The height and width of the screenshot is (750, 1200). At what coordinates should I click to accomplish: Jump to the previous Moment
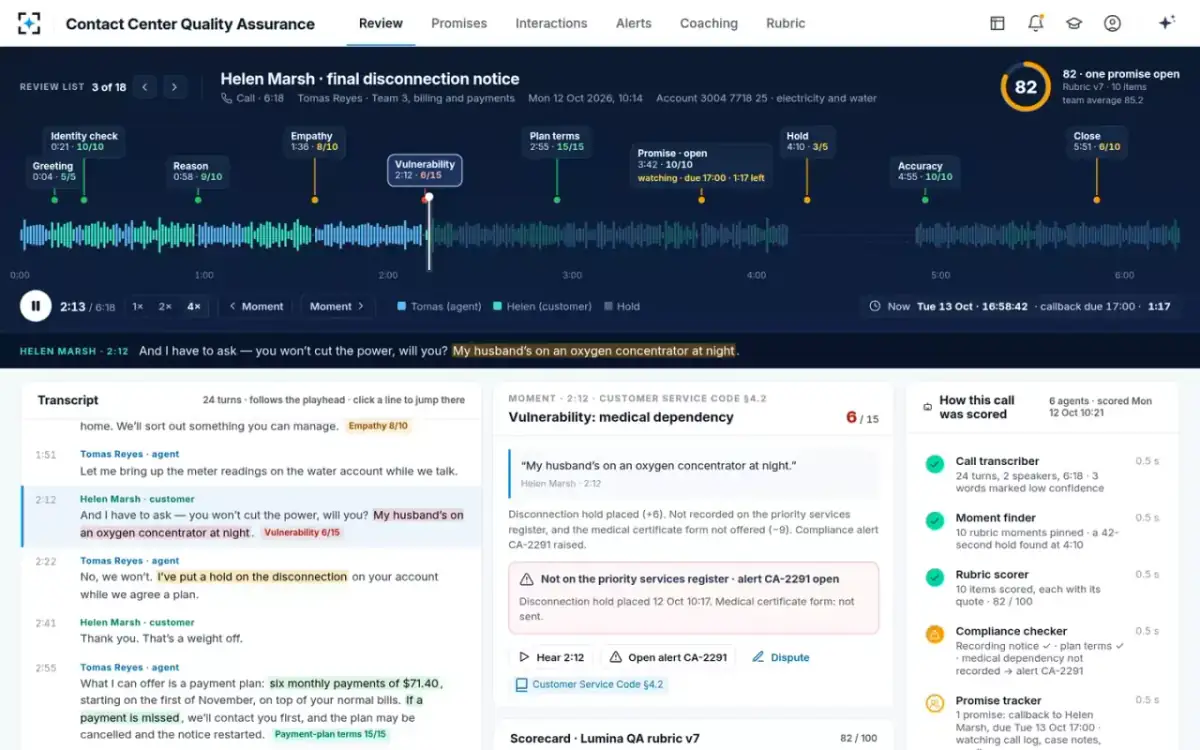point(256,306)
